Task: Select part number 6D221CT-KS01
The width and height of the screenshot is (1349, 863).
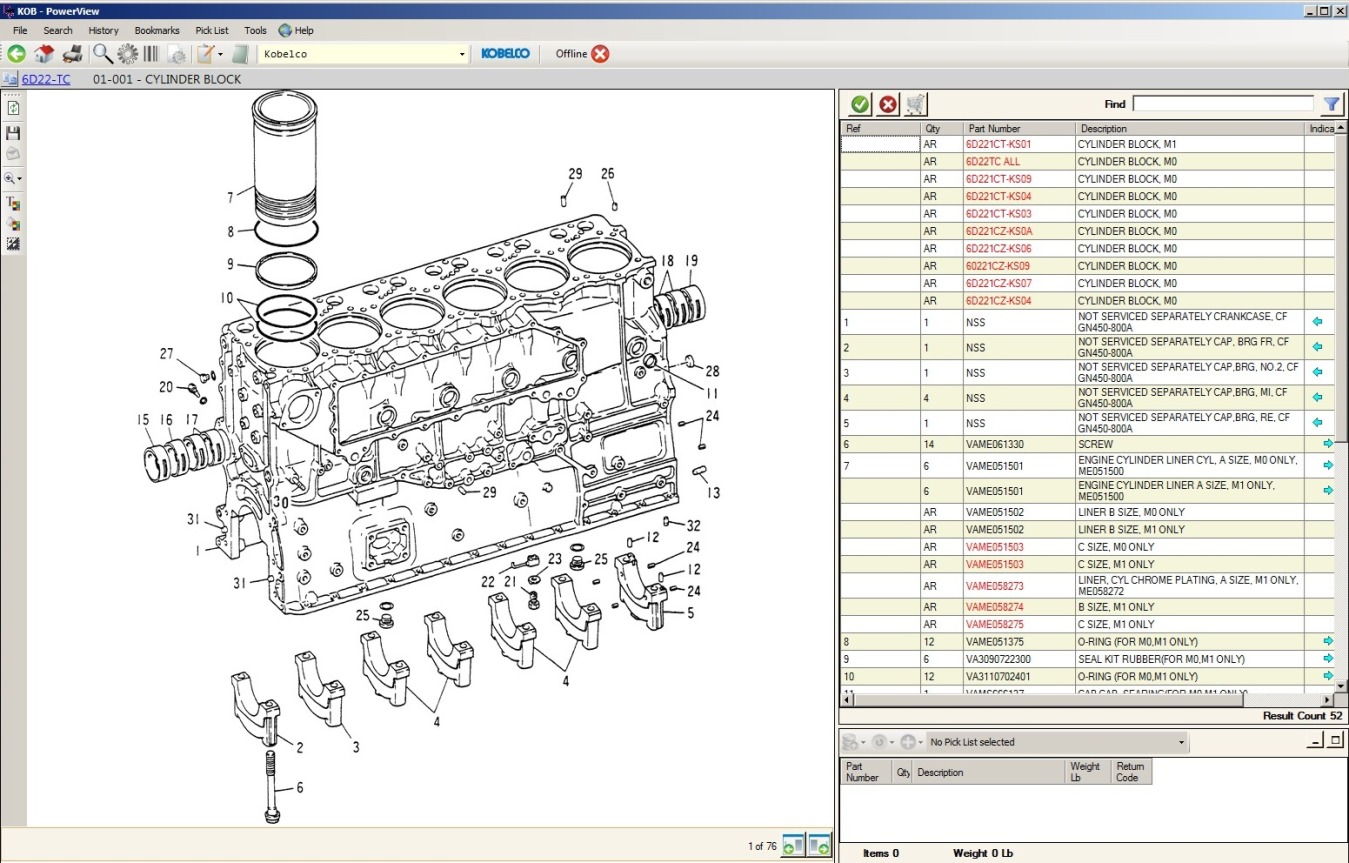Action: tap(998, 144)
